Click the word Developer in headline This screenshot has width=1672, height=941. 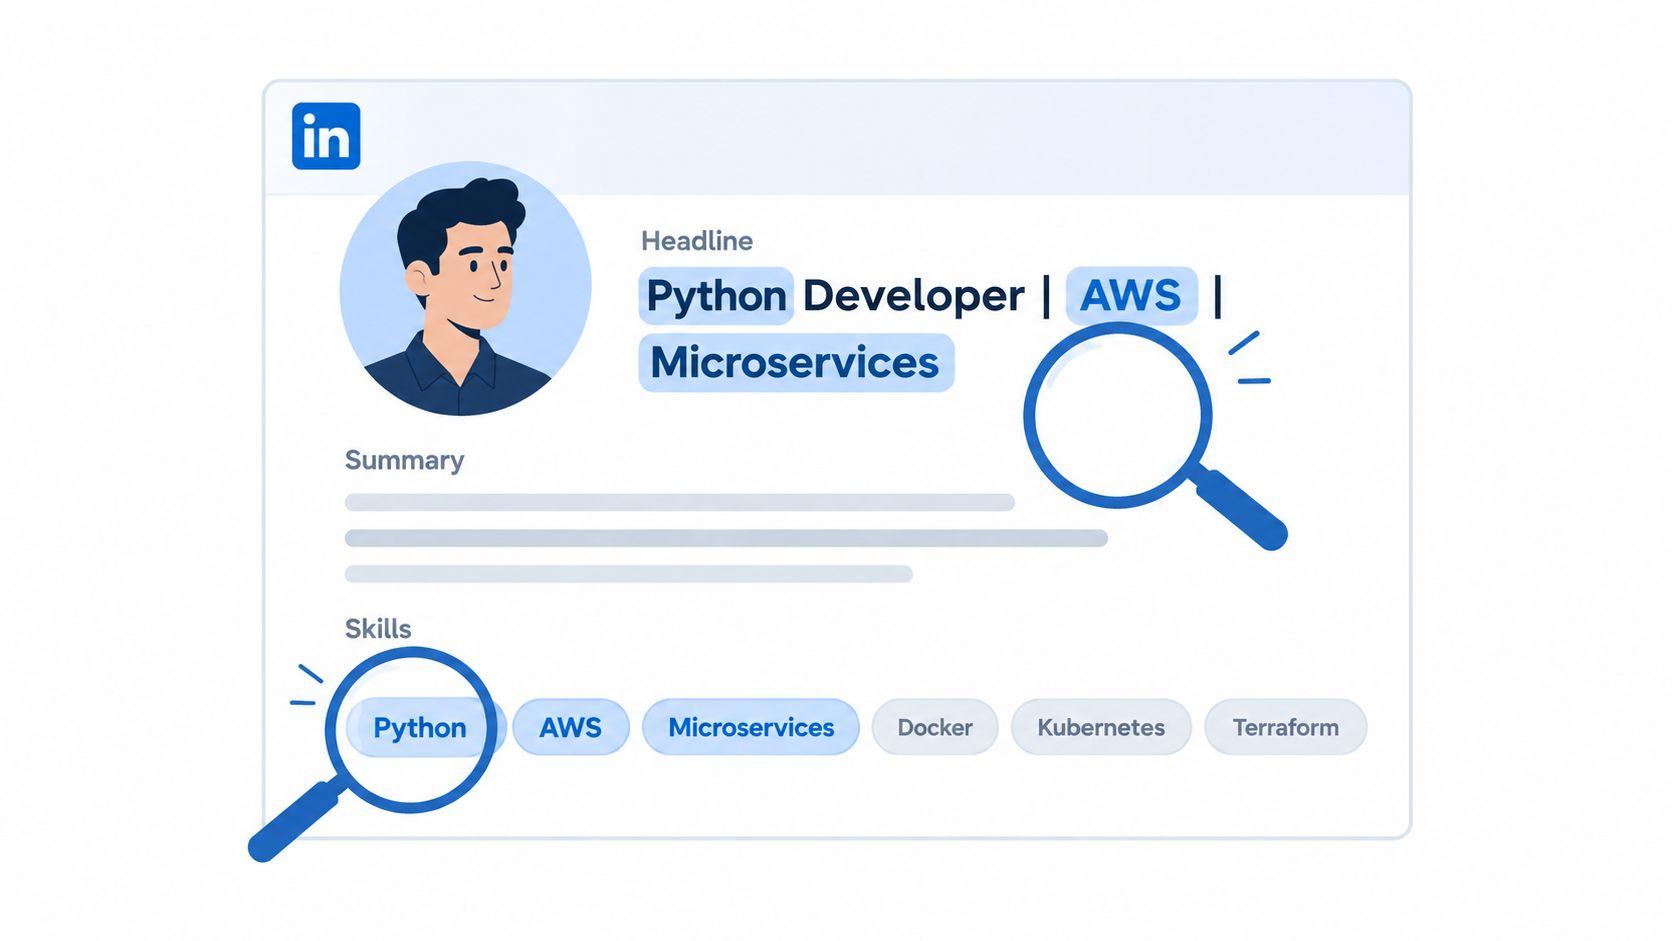(913, 296)
